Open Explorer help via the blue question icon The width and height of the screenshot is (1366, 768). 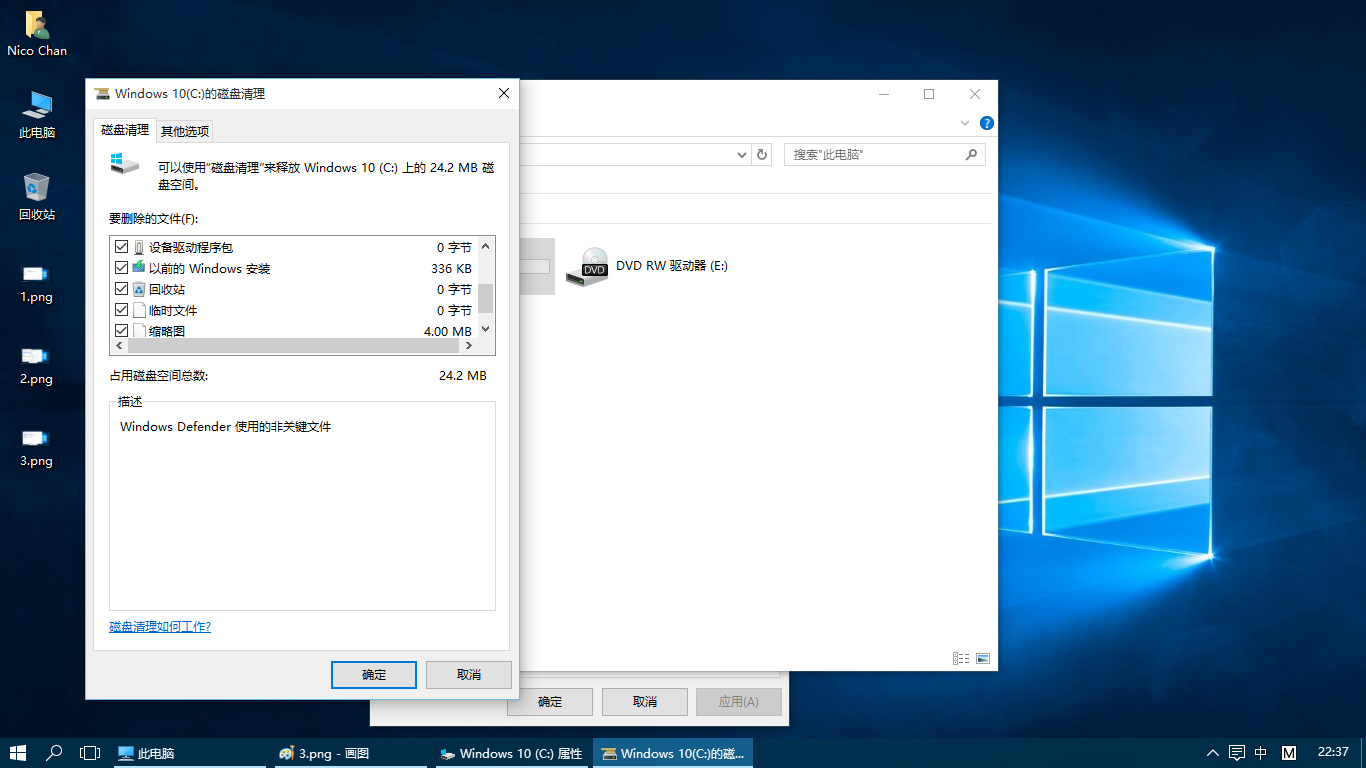[986, 123]
